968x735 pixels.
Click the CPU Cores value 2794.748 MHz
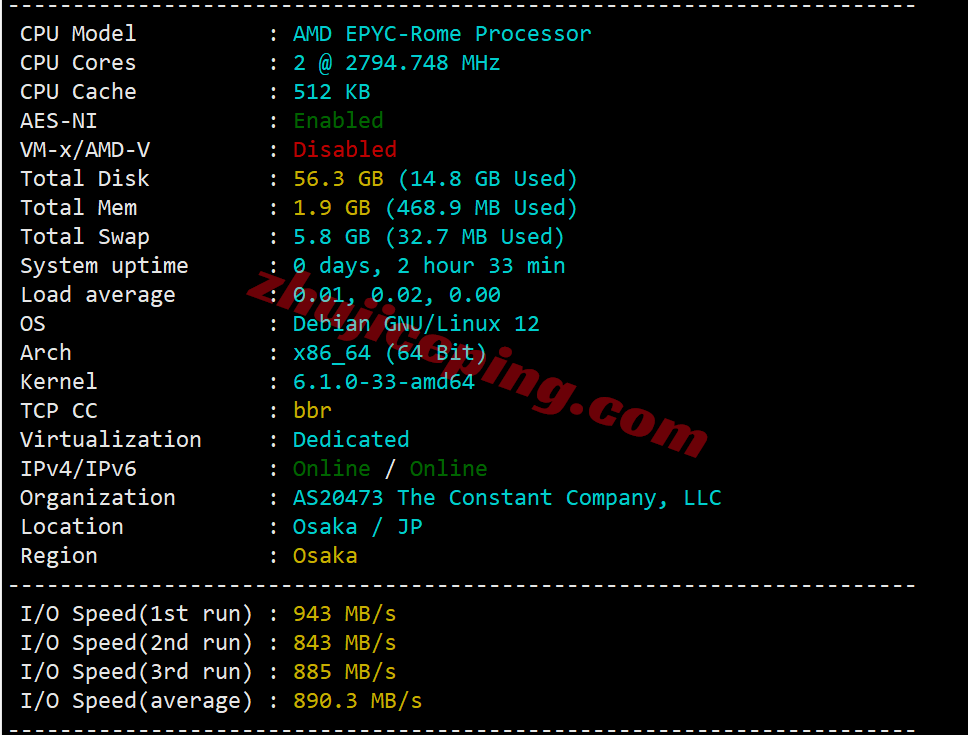pos(422,63)
